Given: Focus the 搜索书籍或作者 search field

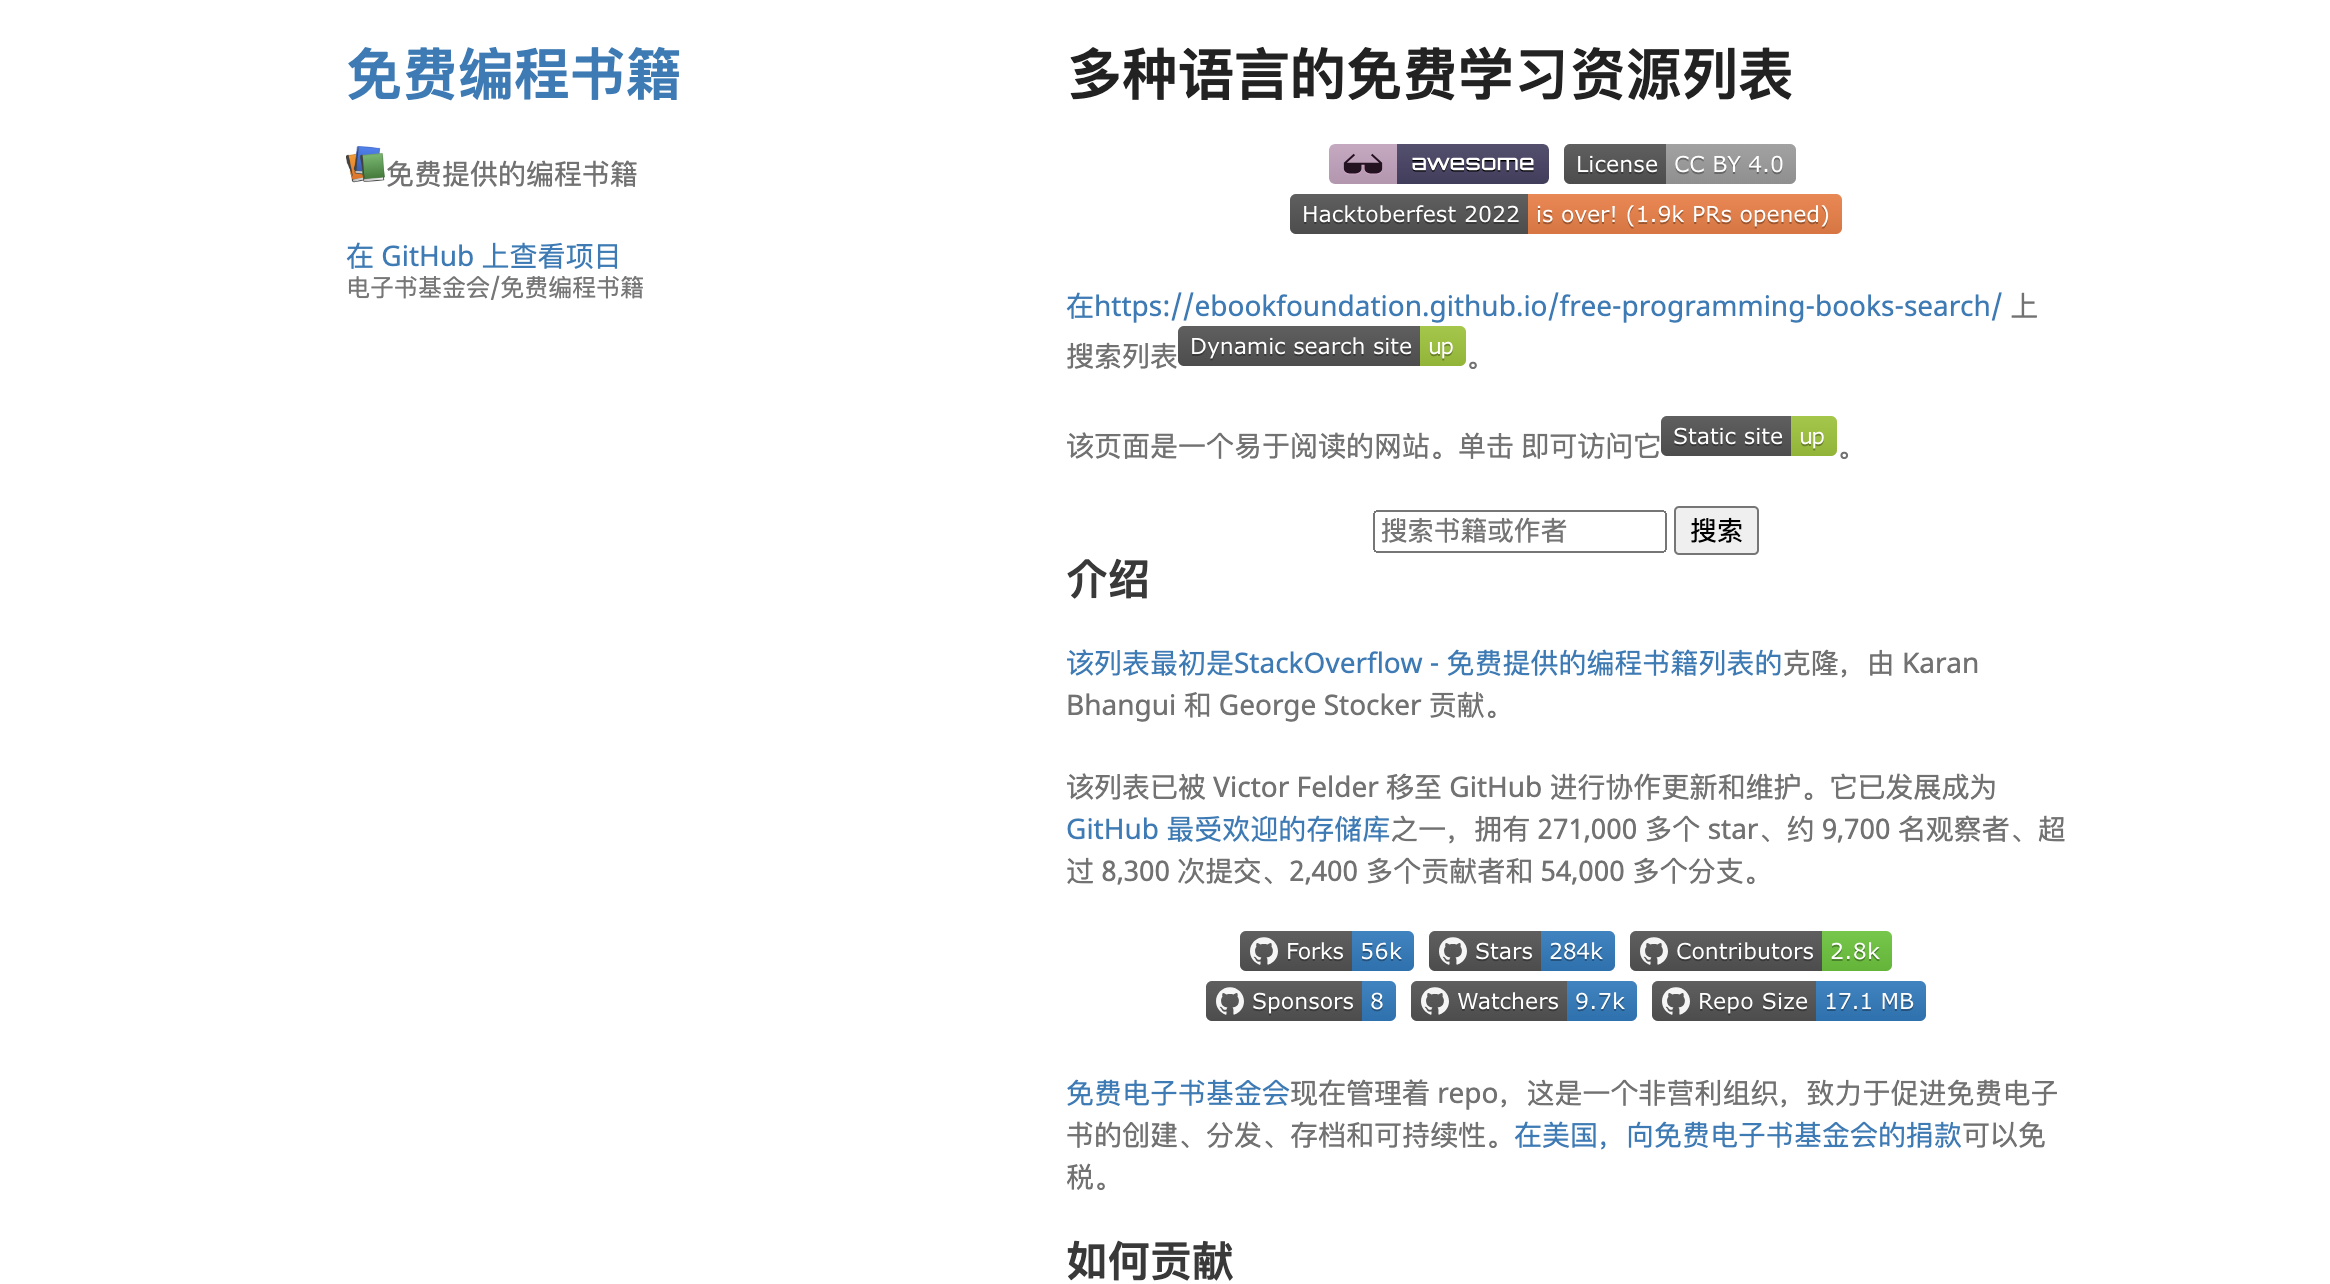Looking at the screenshot, I should point(1519,531).
